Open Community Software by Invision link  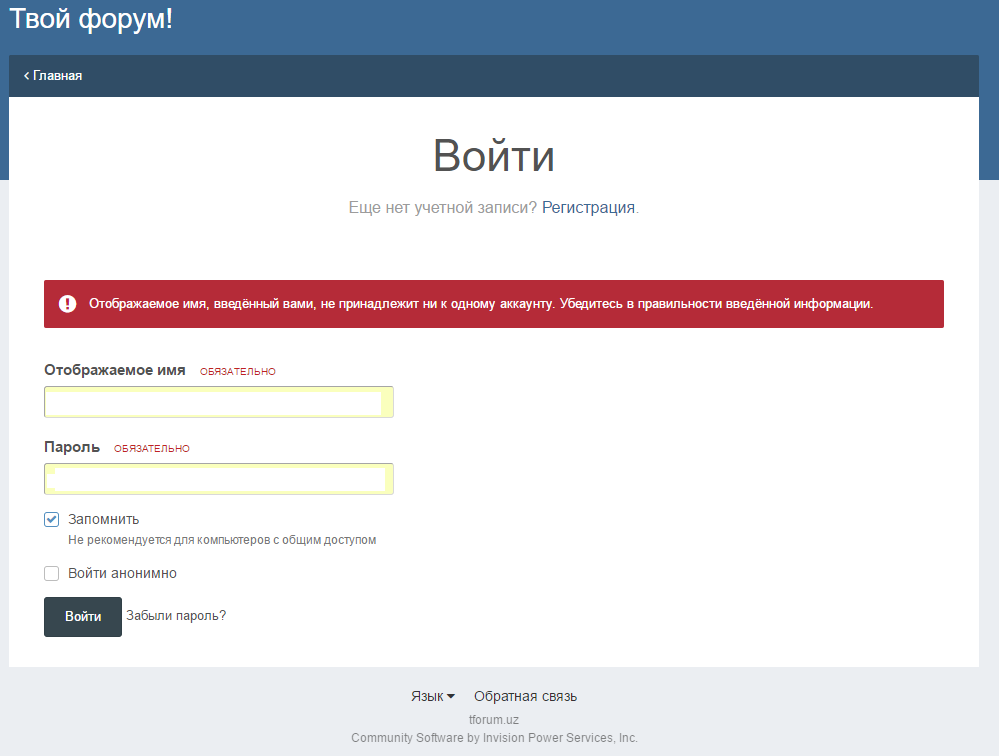point(494,738)
